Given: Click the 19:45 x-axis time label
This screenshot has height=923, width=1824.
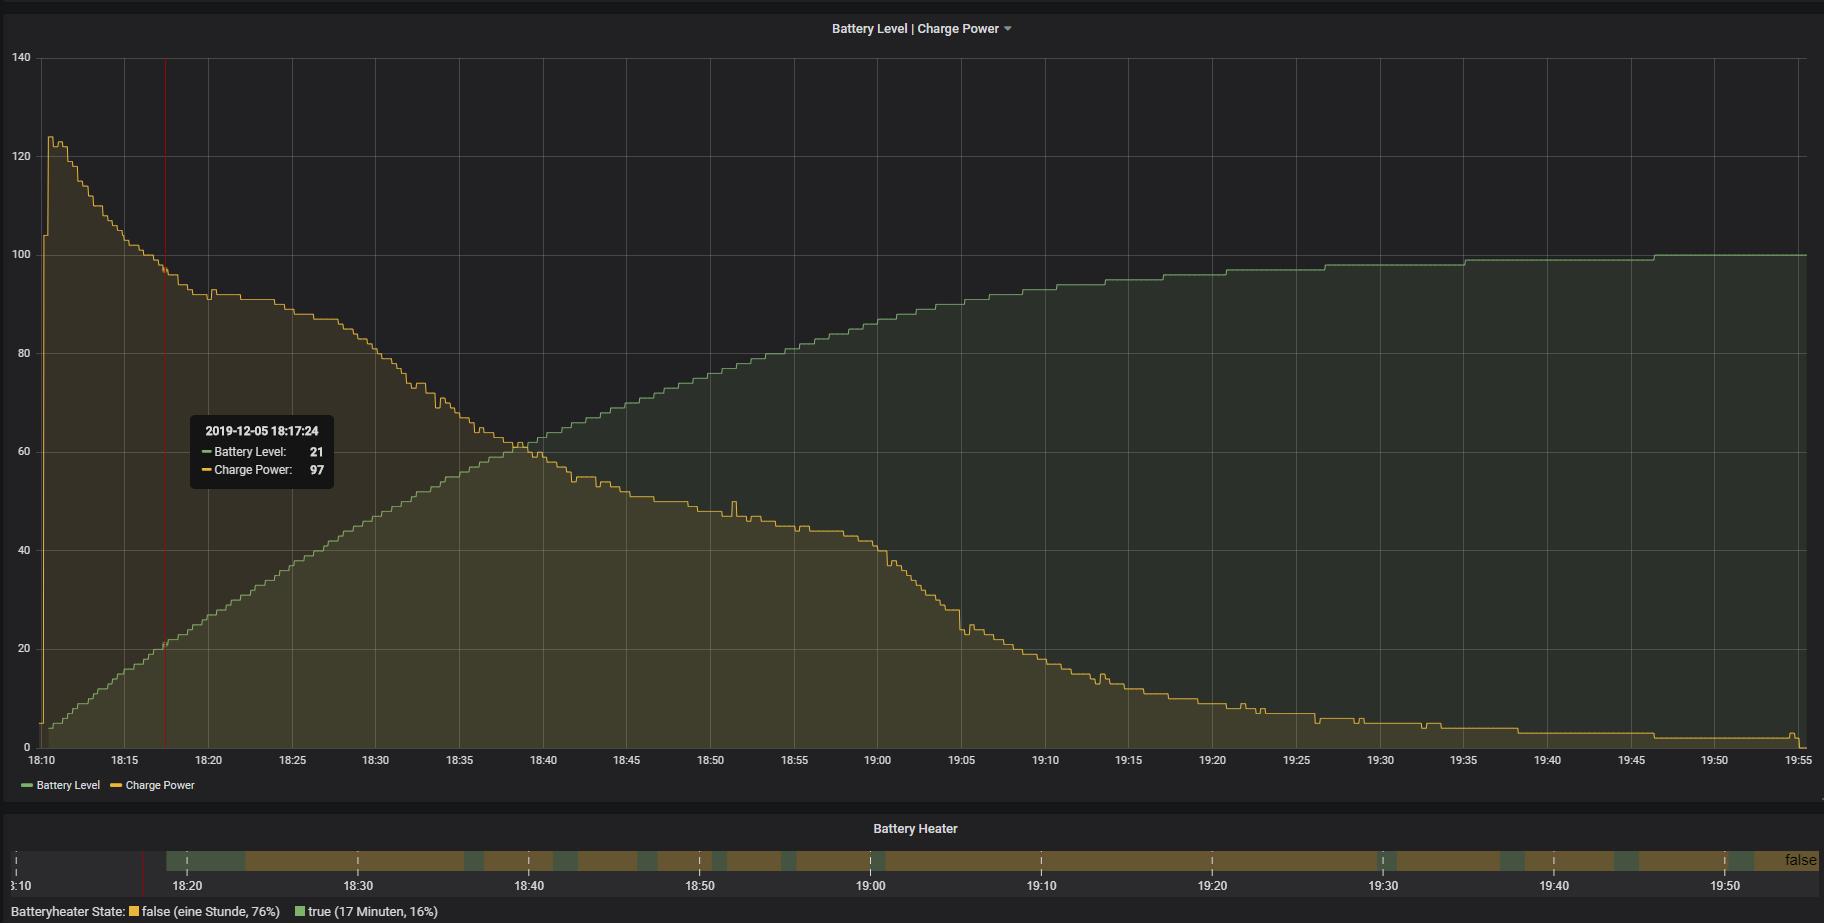Looking at the screenshot, I should coord(1632,761).
